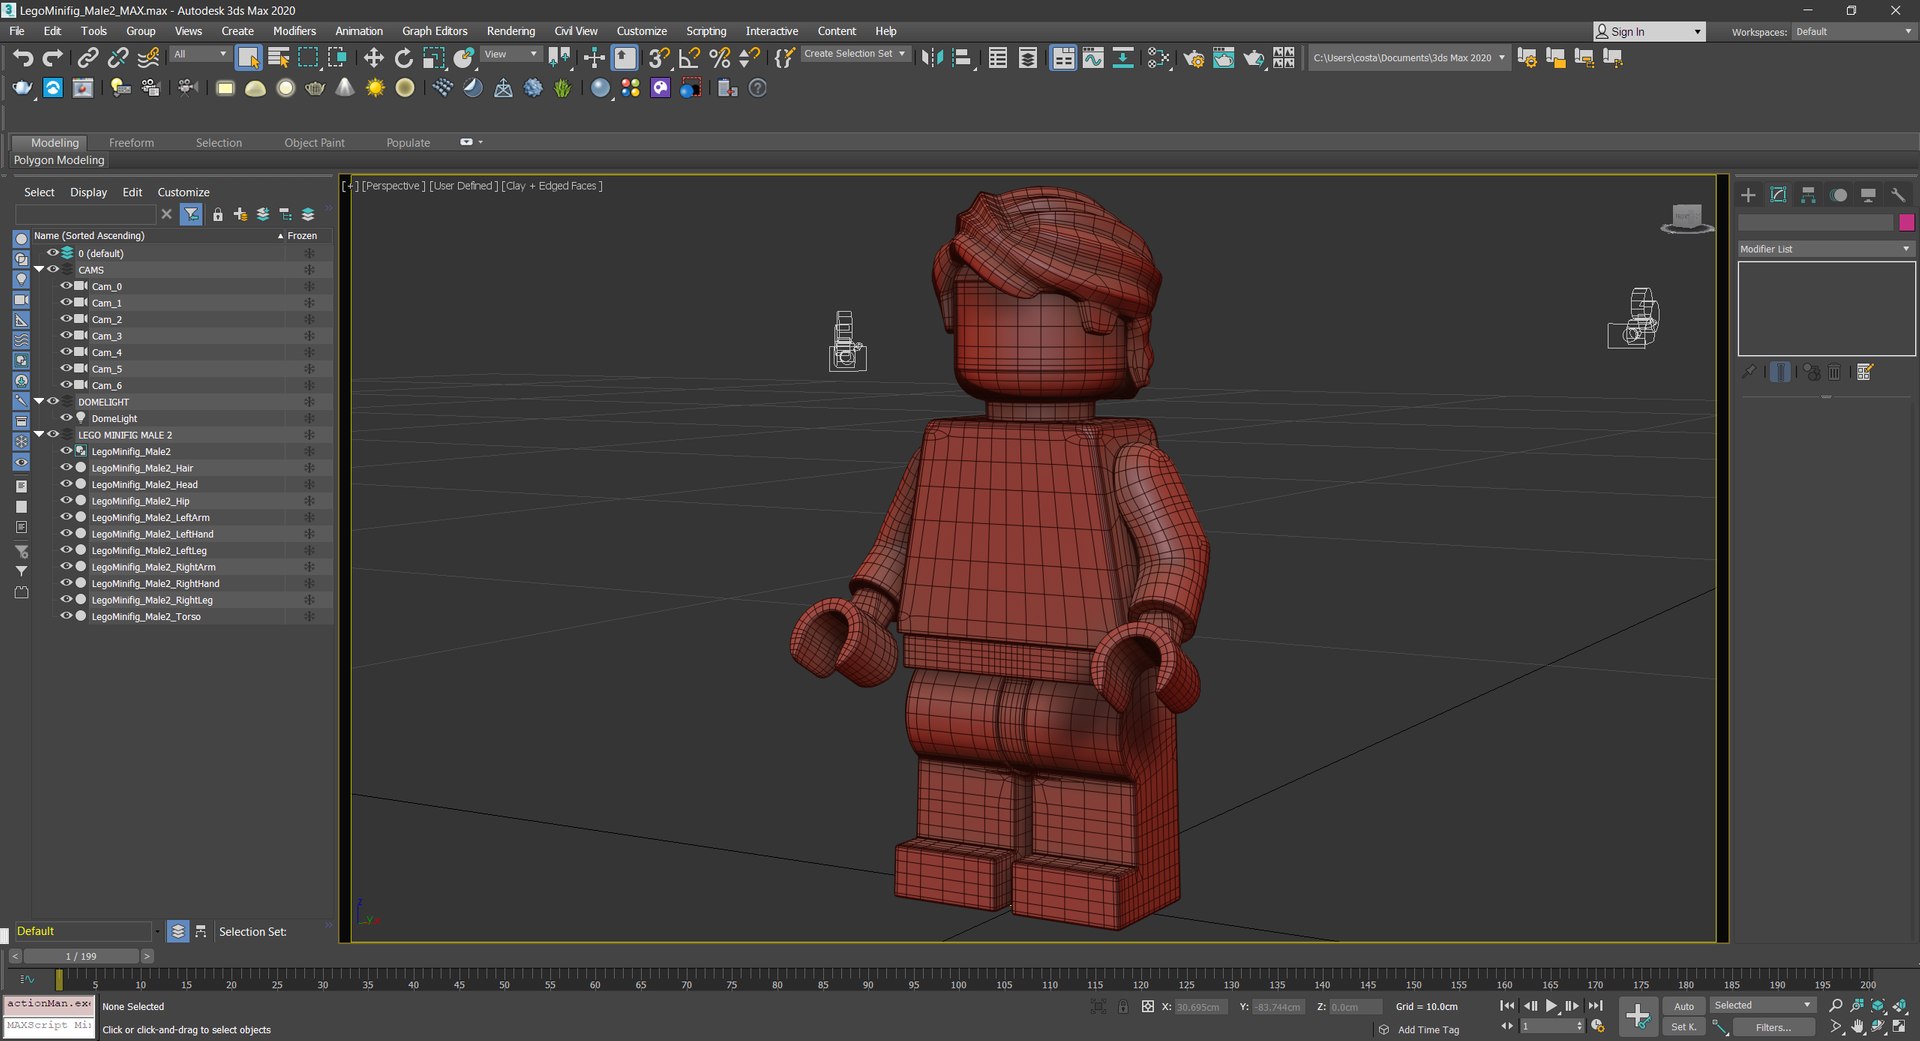Viewport: 1920px width, 1041px height.
Task: Jump to timeline start button
Action: coord(1507,1006)
